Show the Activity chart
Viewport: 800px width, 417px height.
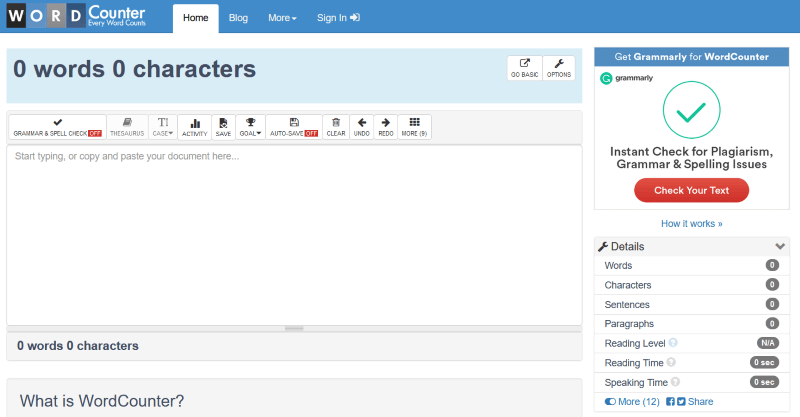click(x=194, y=127)
